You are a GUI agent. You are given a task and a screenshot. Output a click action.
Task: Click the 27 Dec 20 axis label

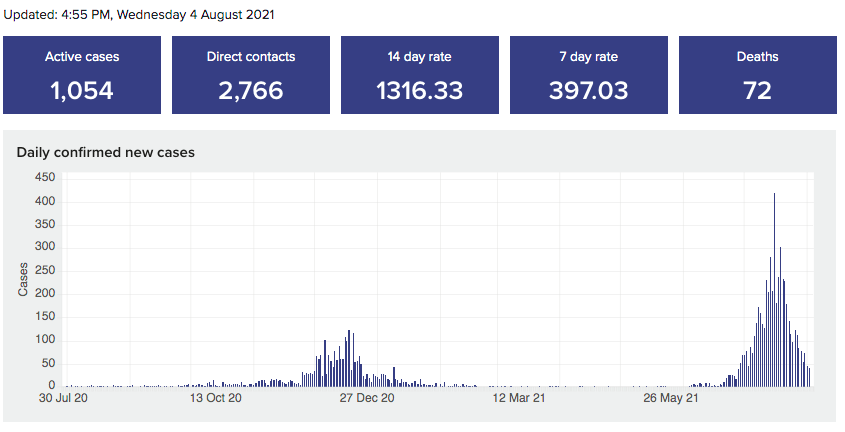pyautogui.click(x=366, y=398)
